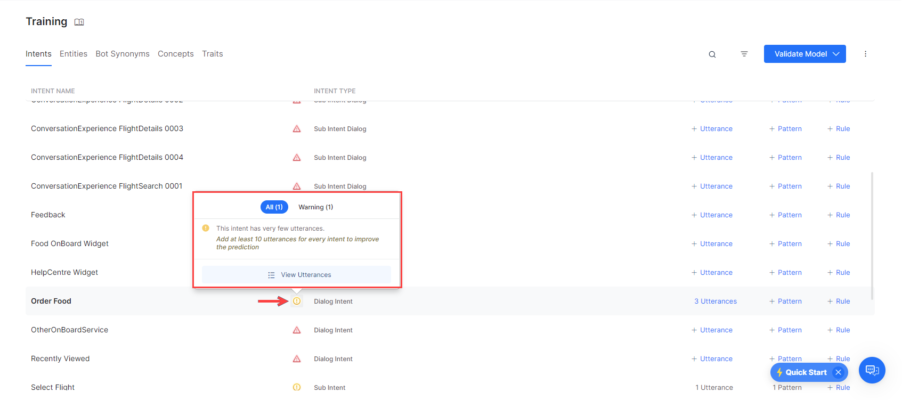This screenshot has height=400, width=902.
Task: Click the search magnifier icon
Action: click(712, 54)
